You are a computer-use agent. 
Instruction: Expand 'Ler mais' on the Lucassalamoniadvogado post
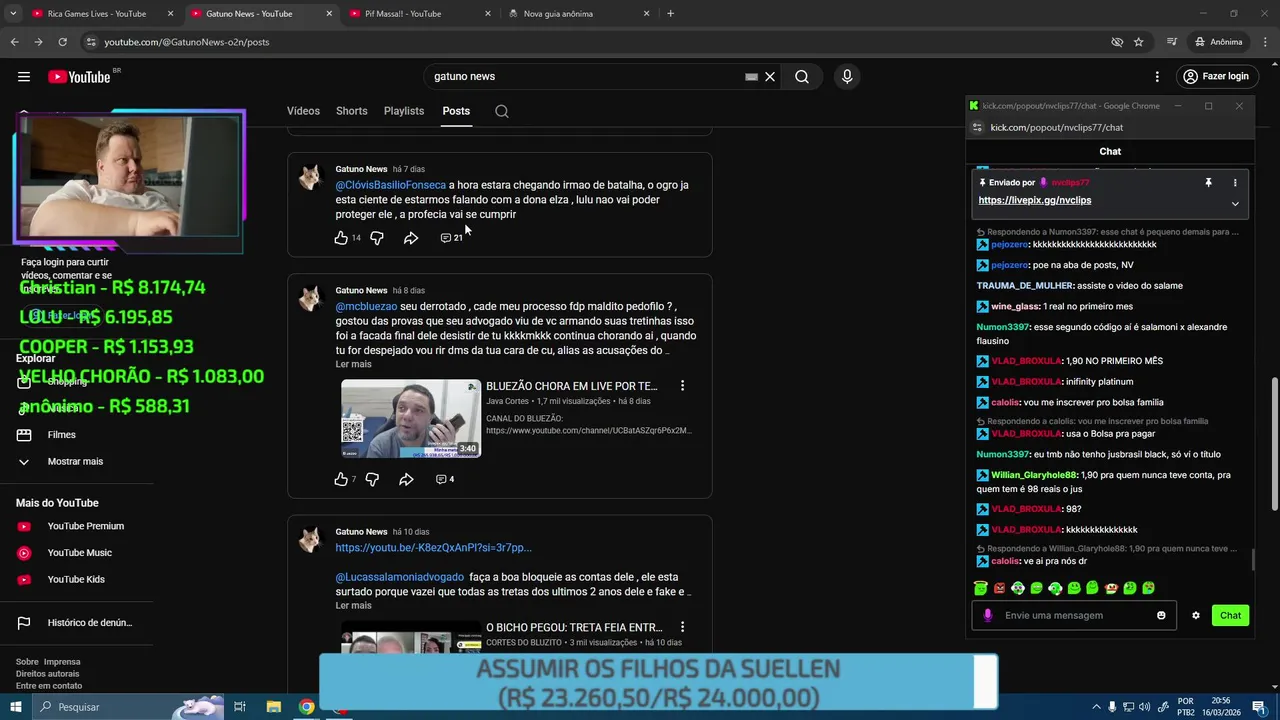click(353, 606)
